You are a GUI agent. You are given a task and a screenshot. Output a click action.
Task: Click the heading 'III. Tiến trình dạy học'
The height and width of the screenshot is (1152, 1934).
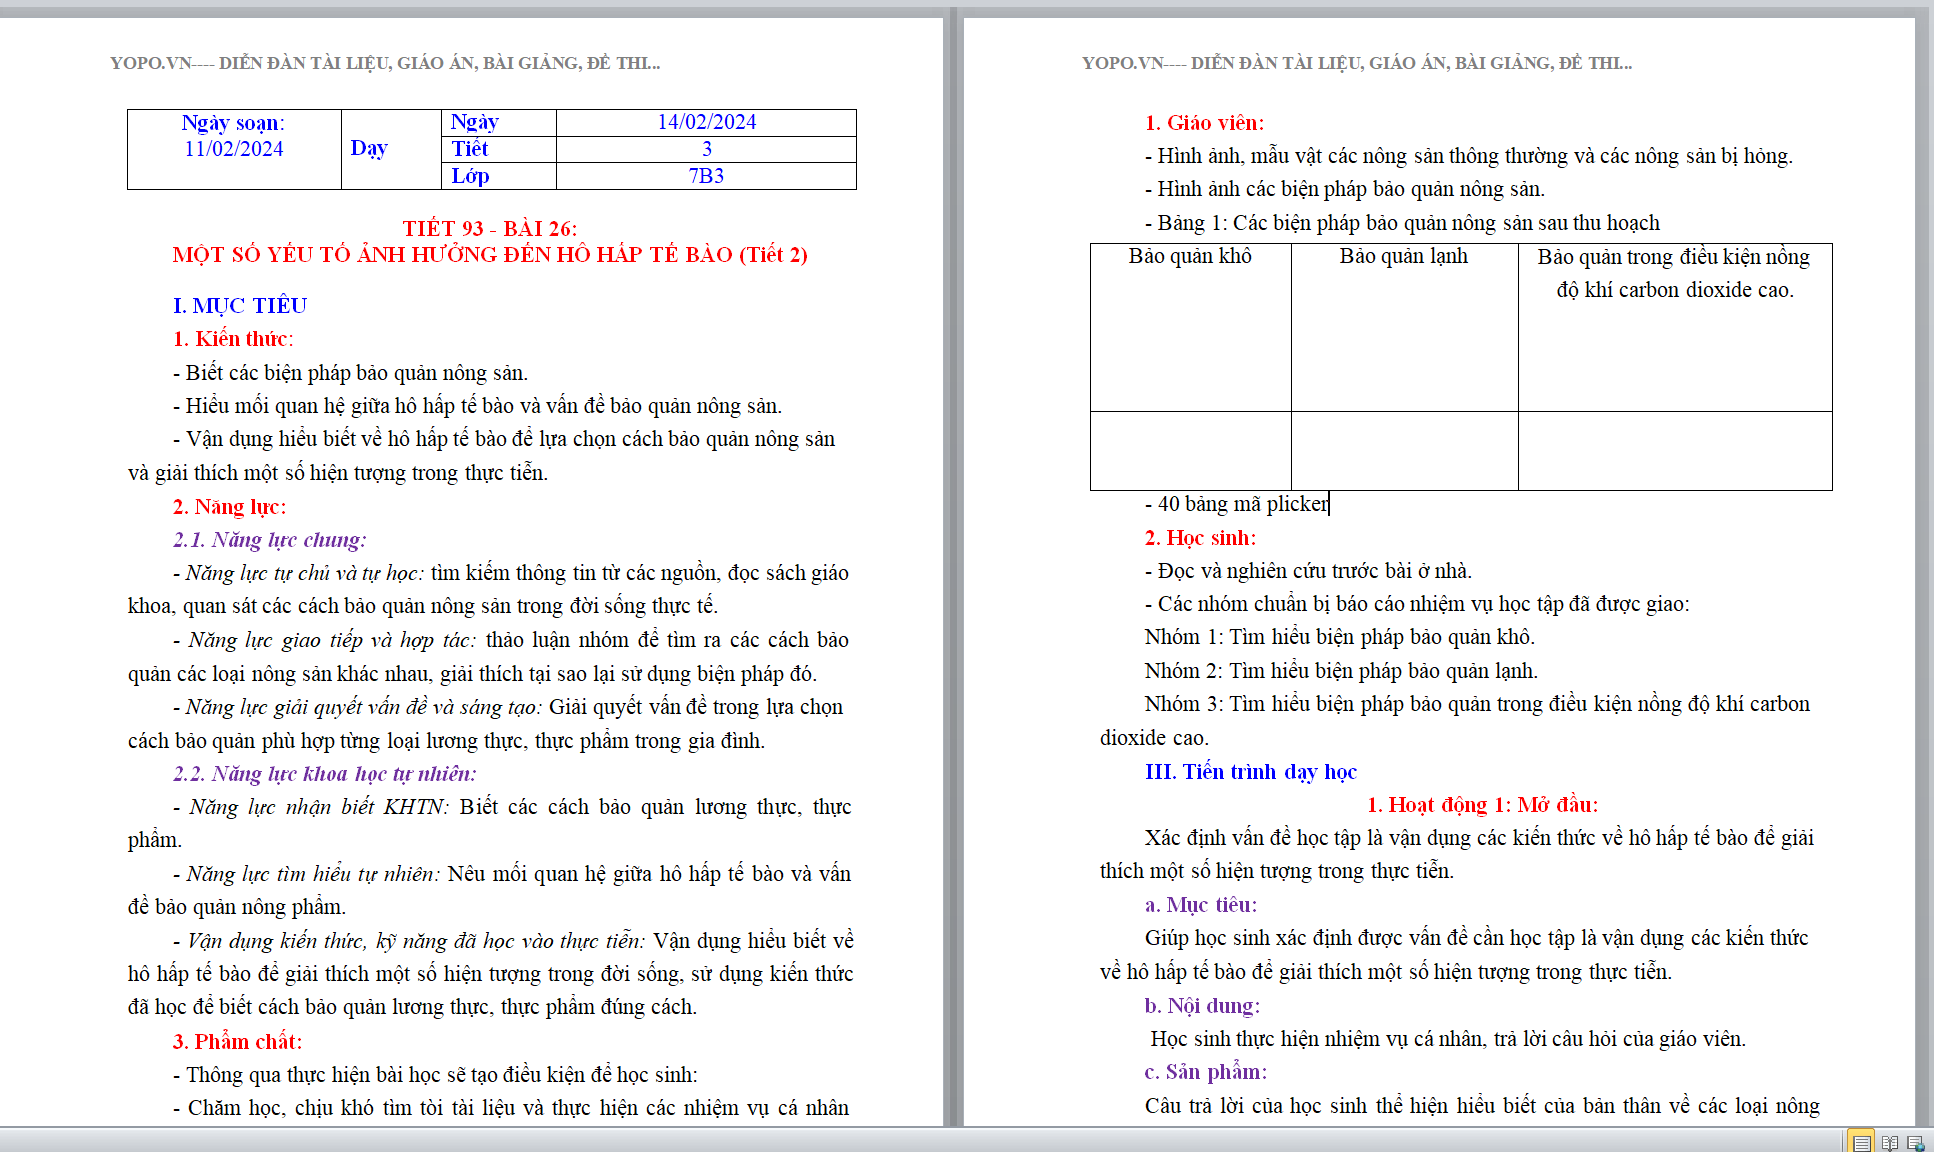pos(1250,772)
